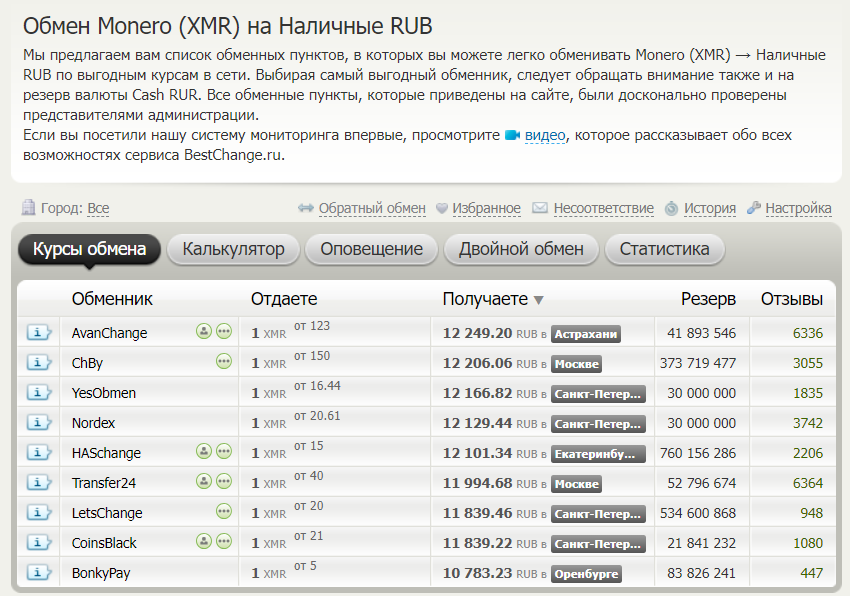850x596 pixels.
Task: Open the Nordex exchanger
Action: tap(93, 423)
